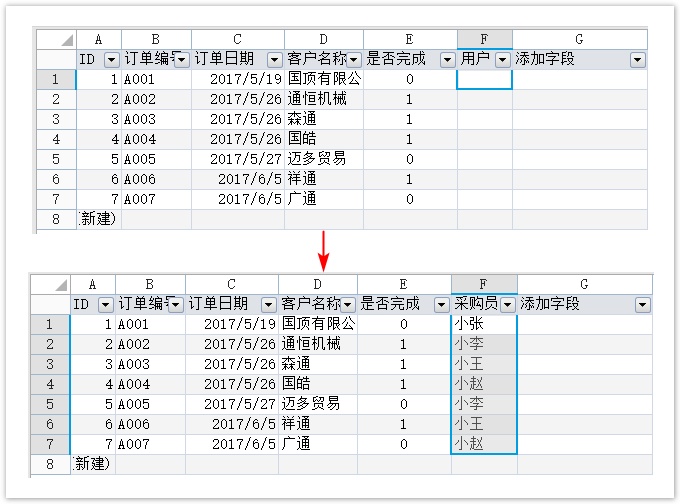Select column D header in lower table
Image resolution: width=680 pixels, height=504 pixels.
(x=317, y=285)
